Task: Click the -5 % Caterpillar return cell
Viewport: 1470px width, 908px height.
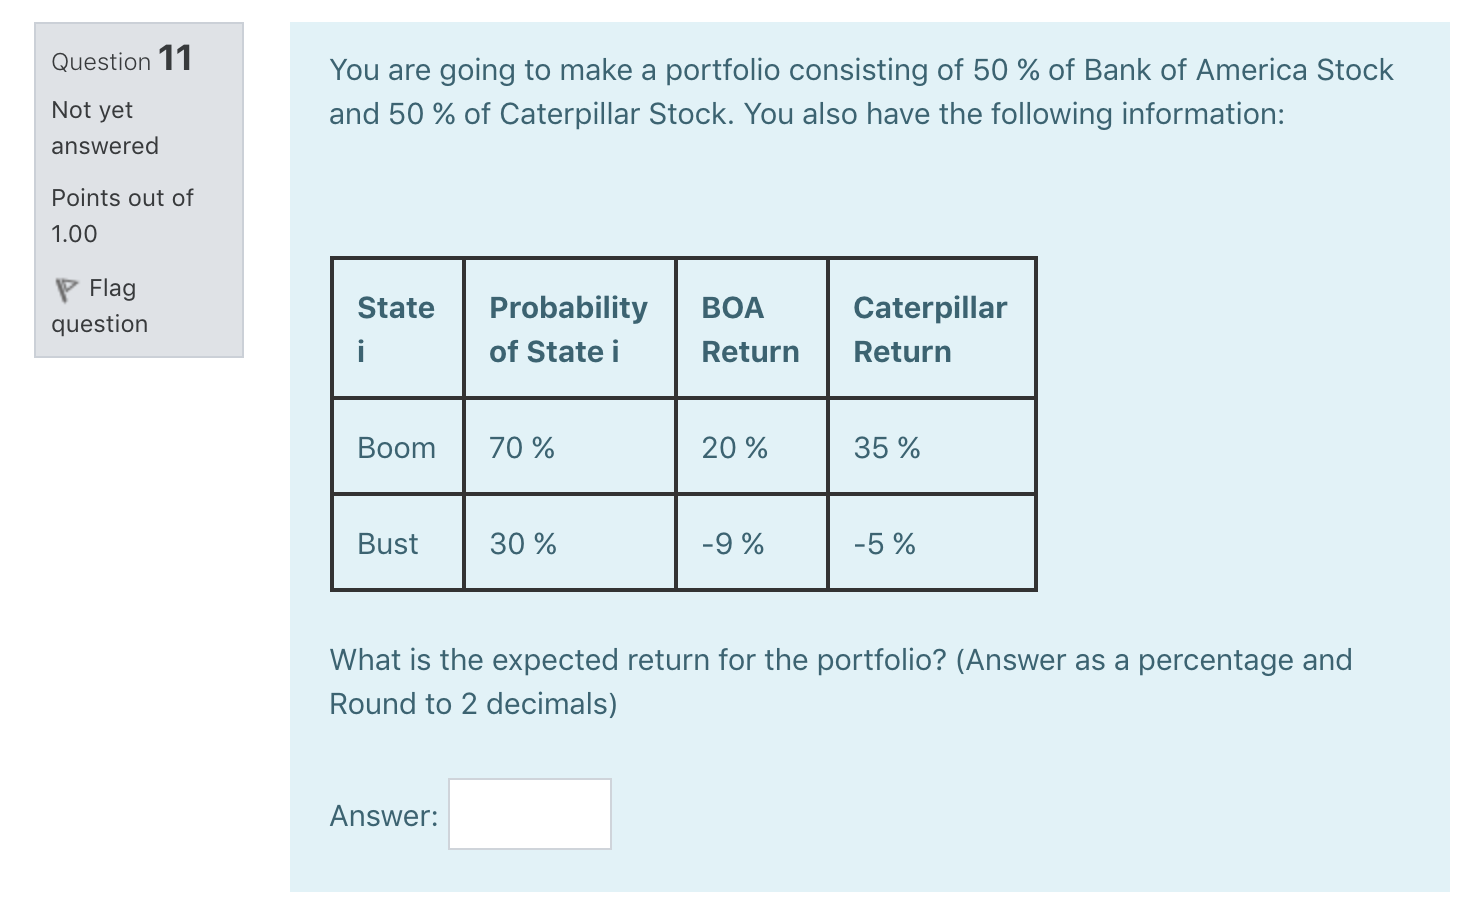Action: click(x=884, y=543)
